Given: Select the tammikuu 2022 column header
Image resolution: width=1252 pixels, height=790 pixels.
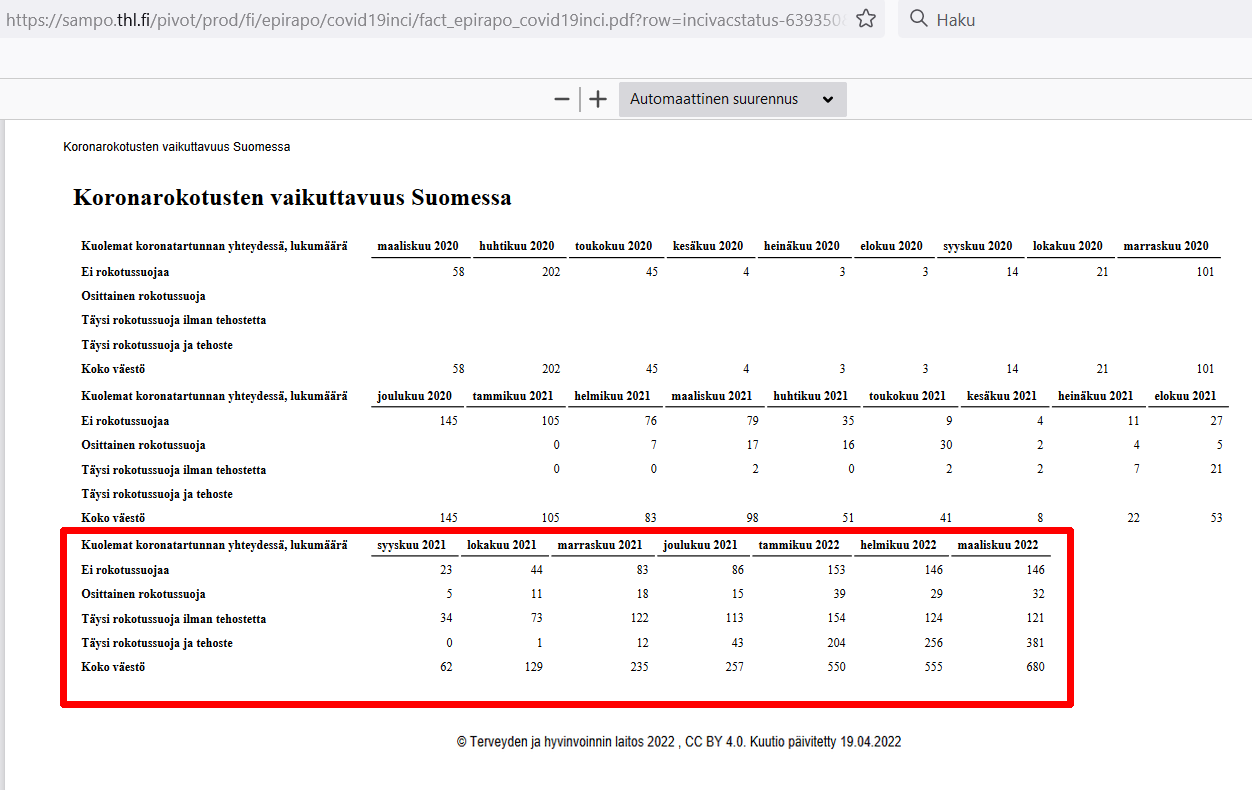Looking at the screenshot, I should coord(798,545).
